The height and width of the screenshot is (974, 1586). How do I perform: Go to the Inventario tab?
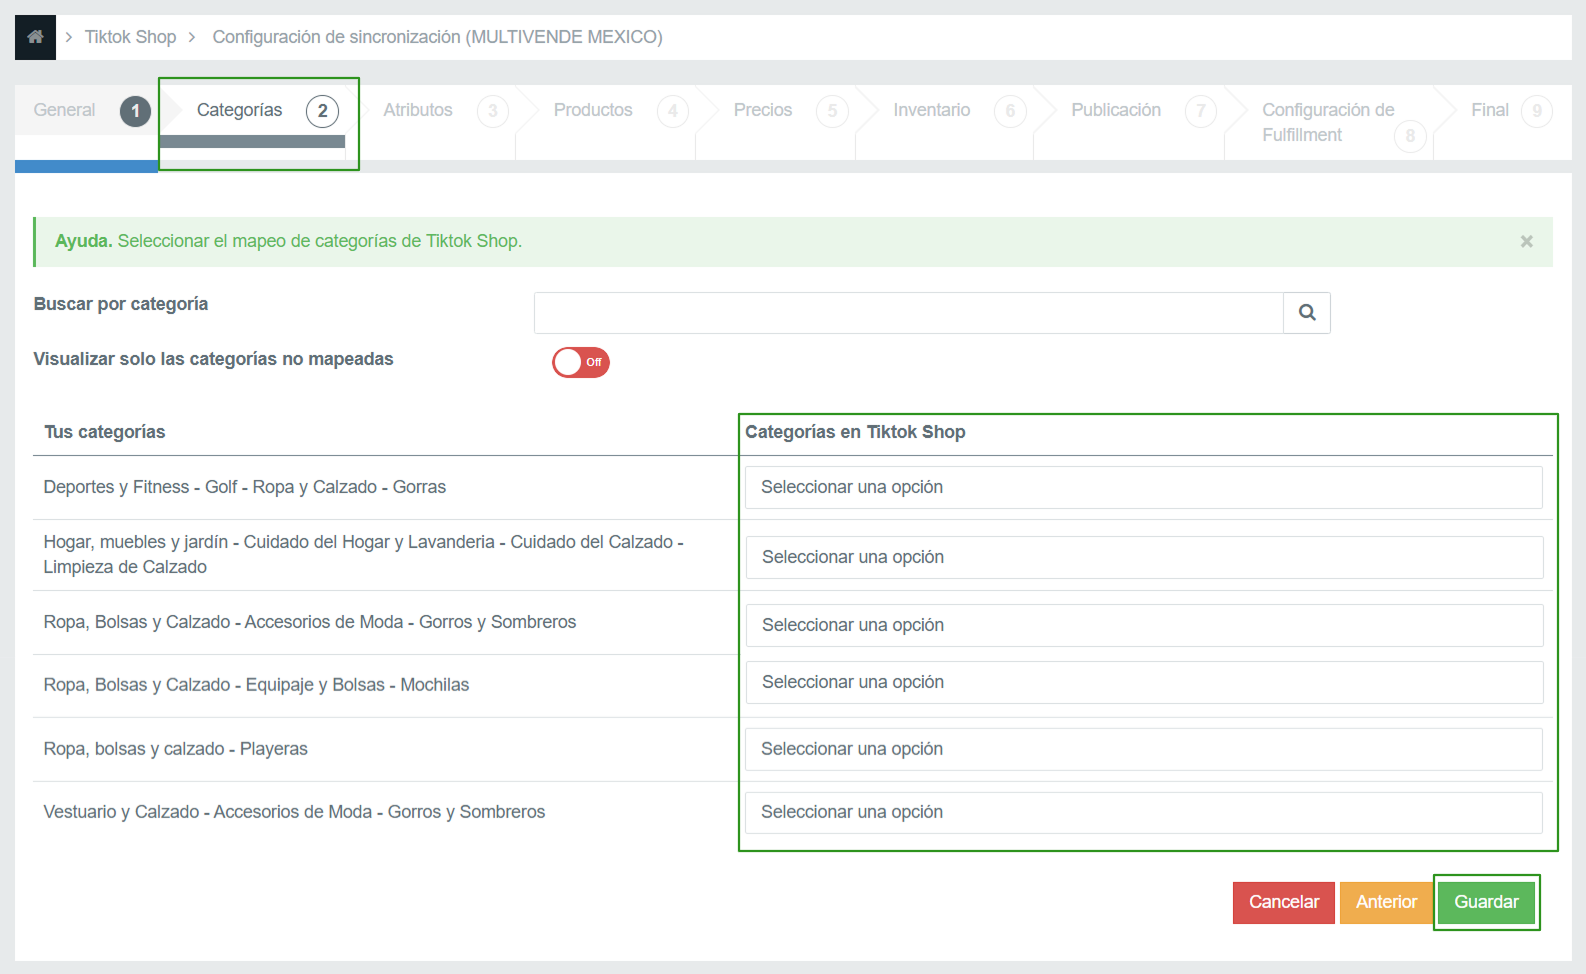tap(931, 111)
